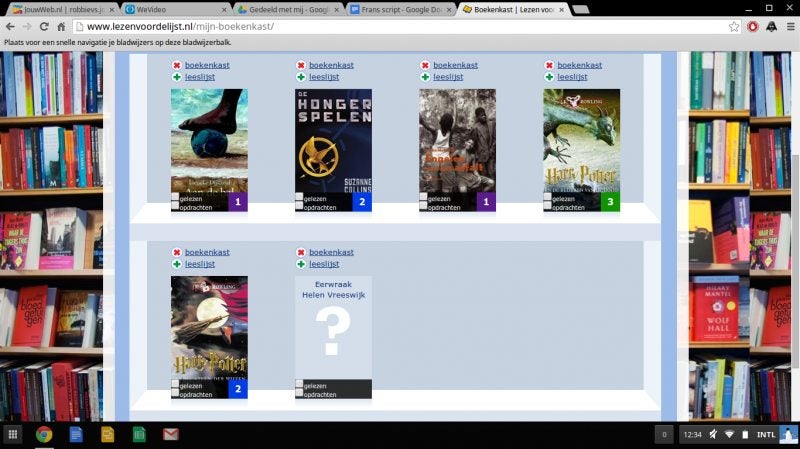Screen dimensions: 800x449
Task: Remove De Hongerspelen with its red X icon
Action: (301, 65)
